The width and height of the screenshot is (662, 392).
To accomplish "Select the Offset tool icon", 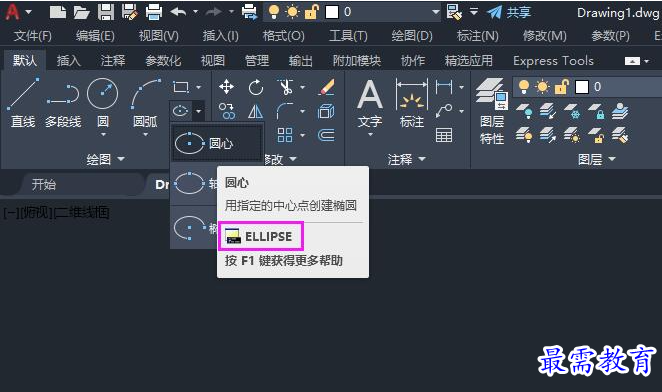I will 326,135.
